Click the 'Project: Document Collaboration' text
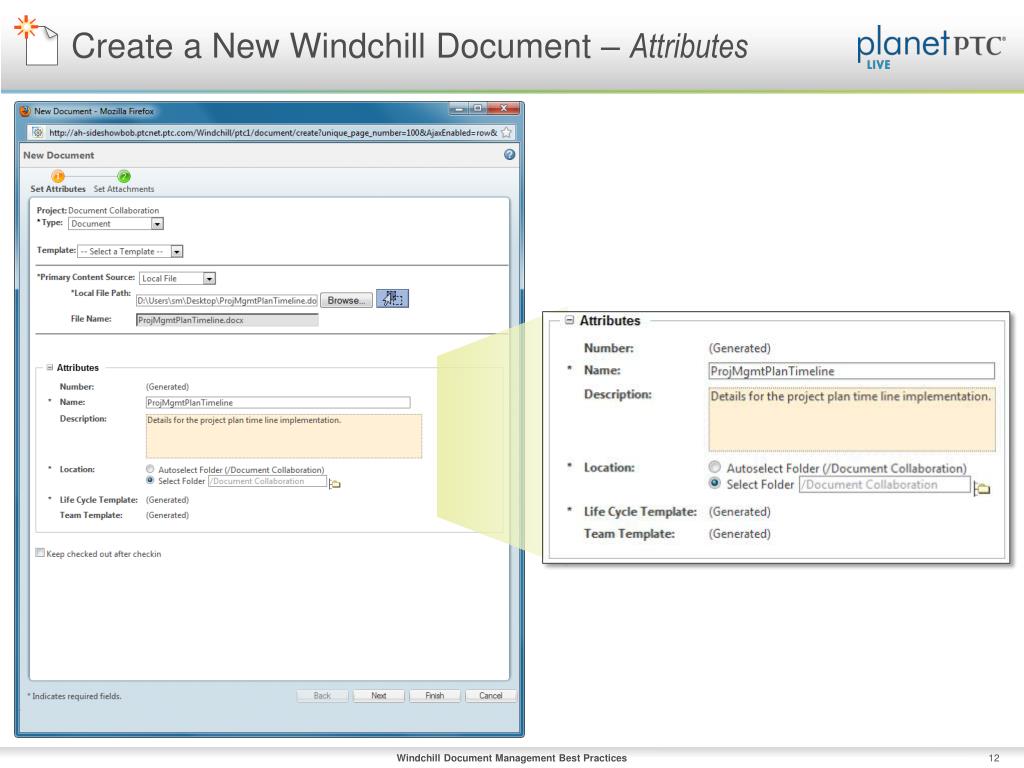 tap(98, 210)
